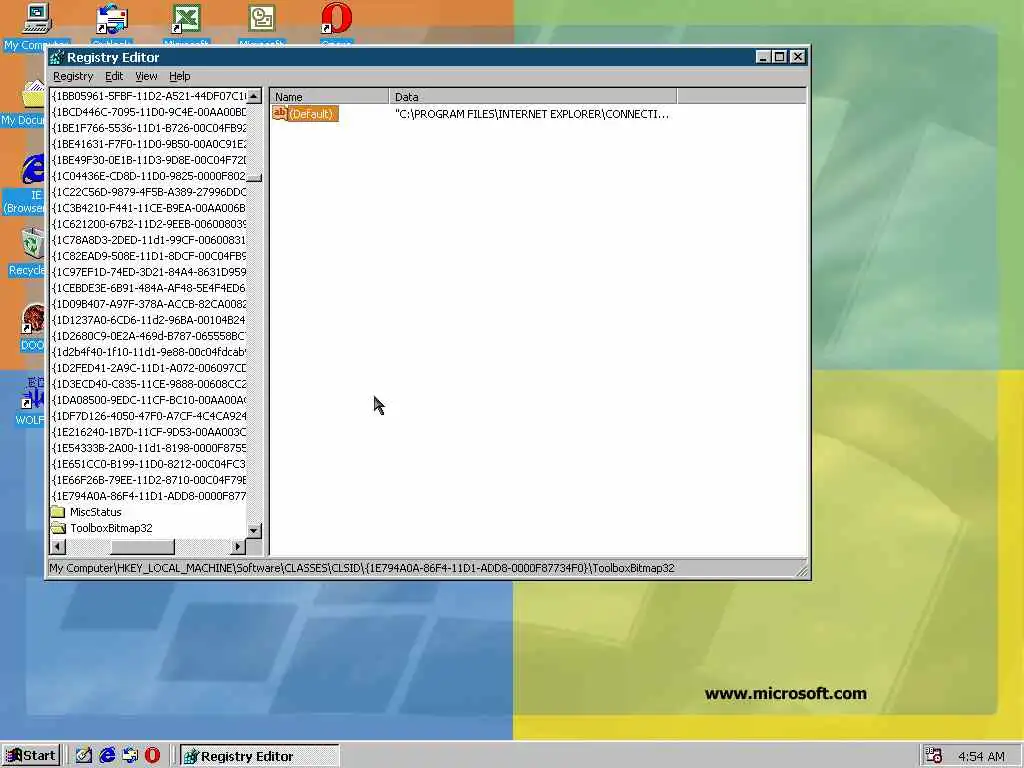The height and width of the screenshot is (768, 1024).
Task: Open the Edit menu
Action: coord(114,76)
